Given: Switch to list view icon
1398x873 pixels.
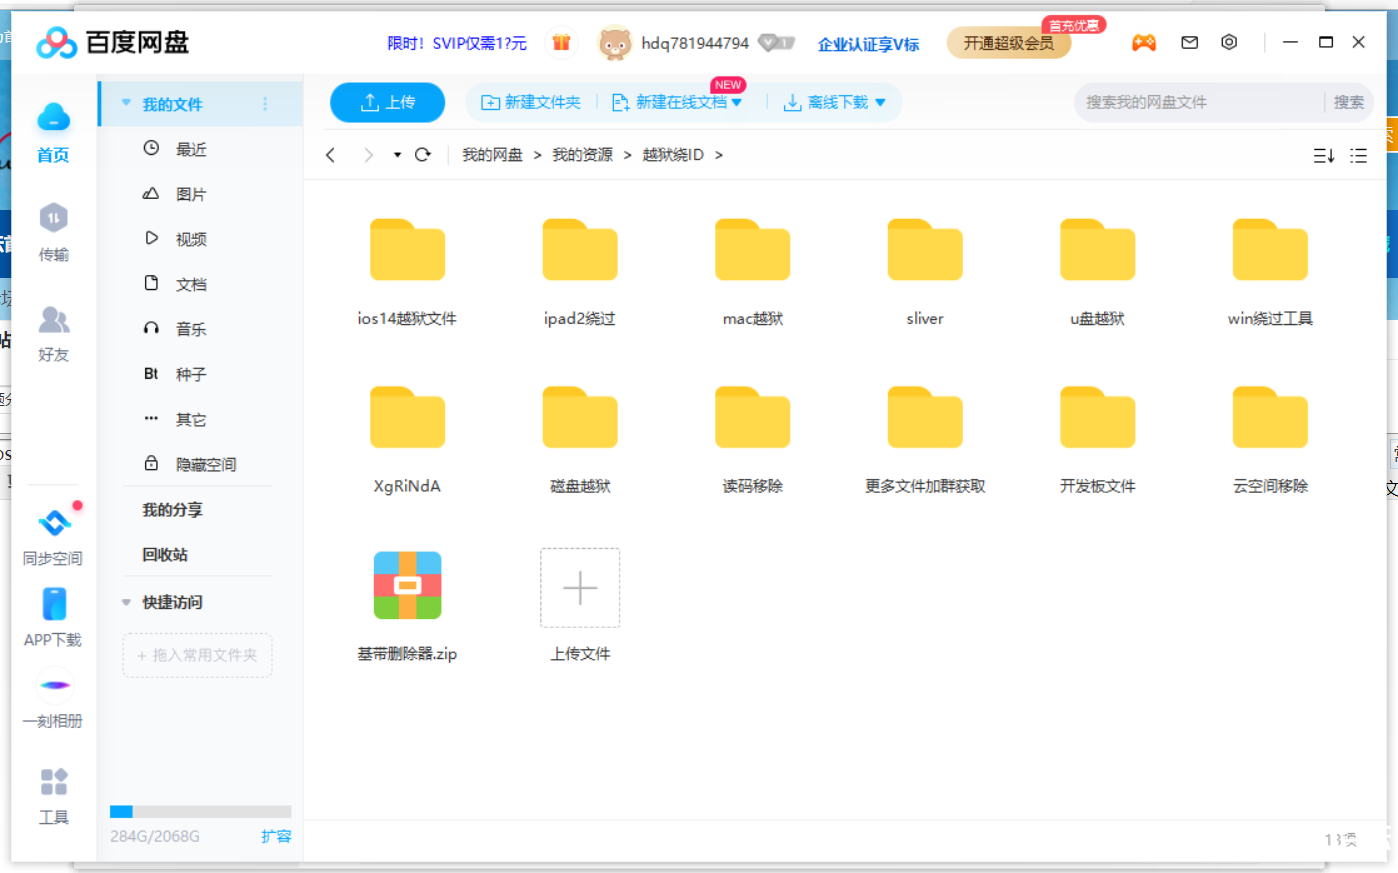Looking at the screenshot, I should [x=1358, y=156].
